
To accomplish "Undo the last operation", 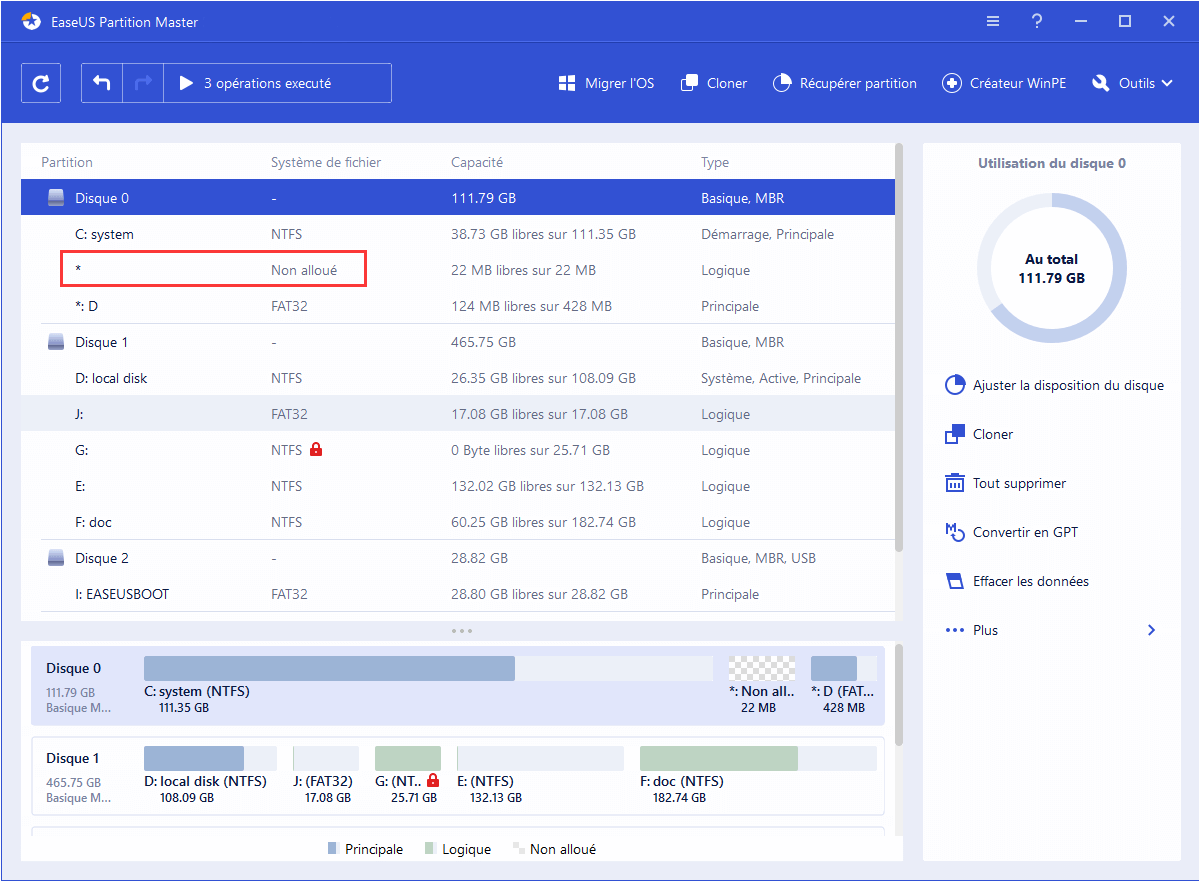I will [101, 82].
